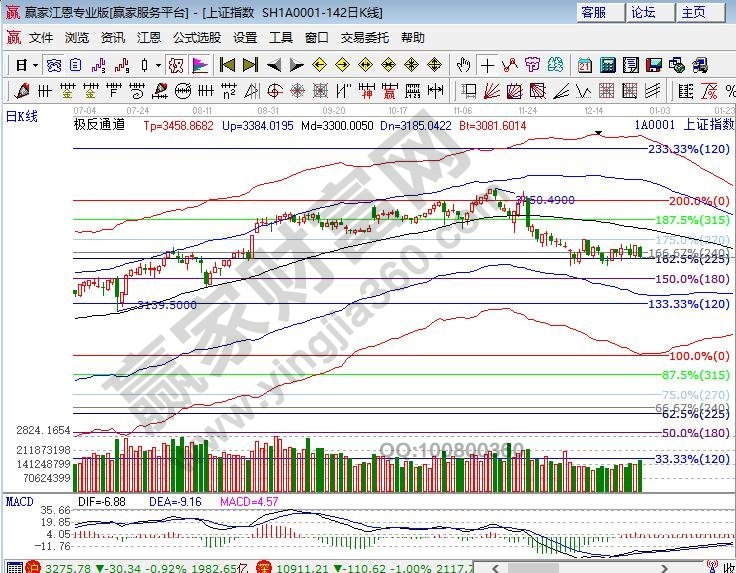Open the 交易委托 menu

pyautogui.click(x=364, y=37)
